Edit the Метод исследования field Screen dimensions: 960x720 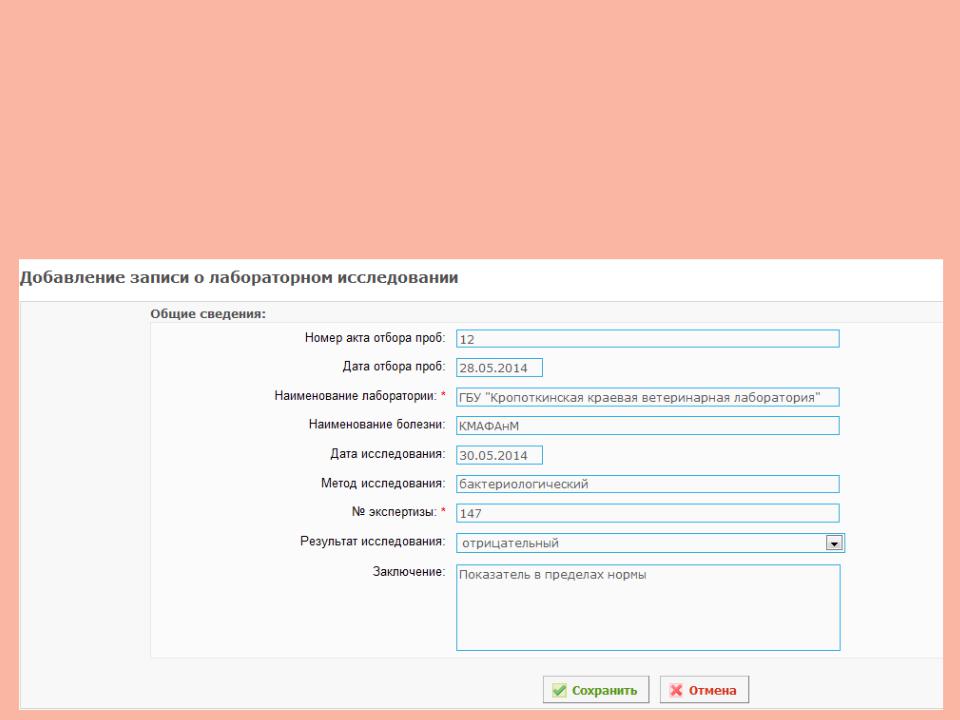click(x=648, y=484)
